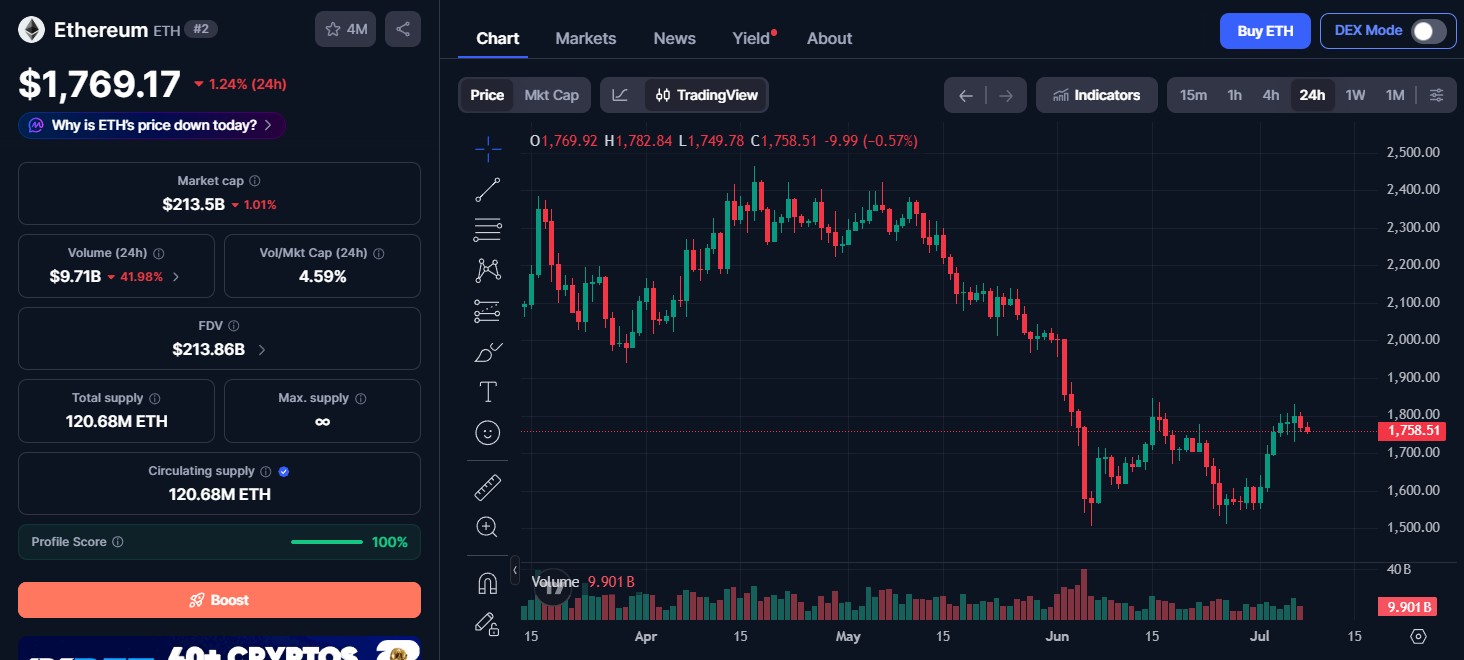This screenshot has width=1464, height=660.
Task: Open the forecasting and measurement tools
Action: coord(488,311)
